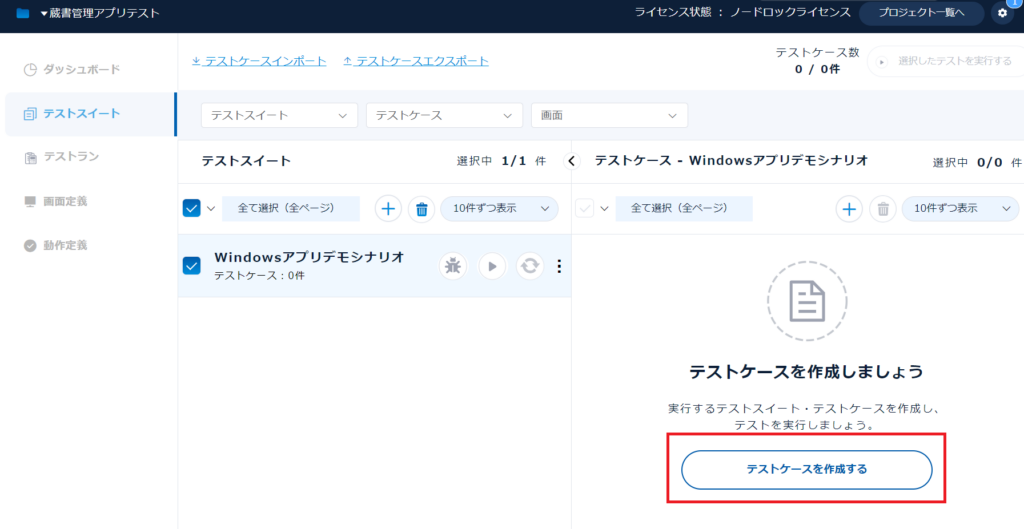Add a new test suite with plus icon
Image resolution: width=1024 pixels, height=529 pixels.
coord(388,209)
